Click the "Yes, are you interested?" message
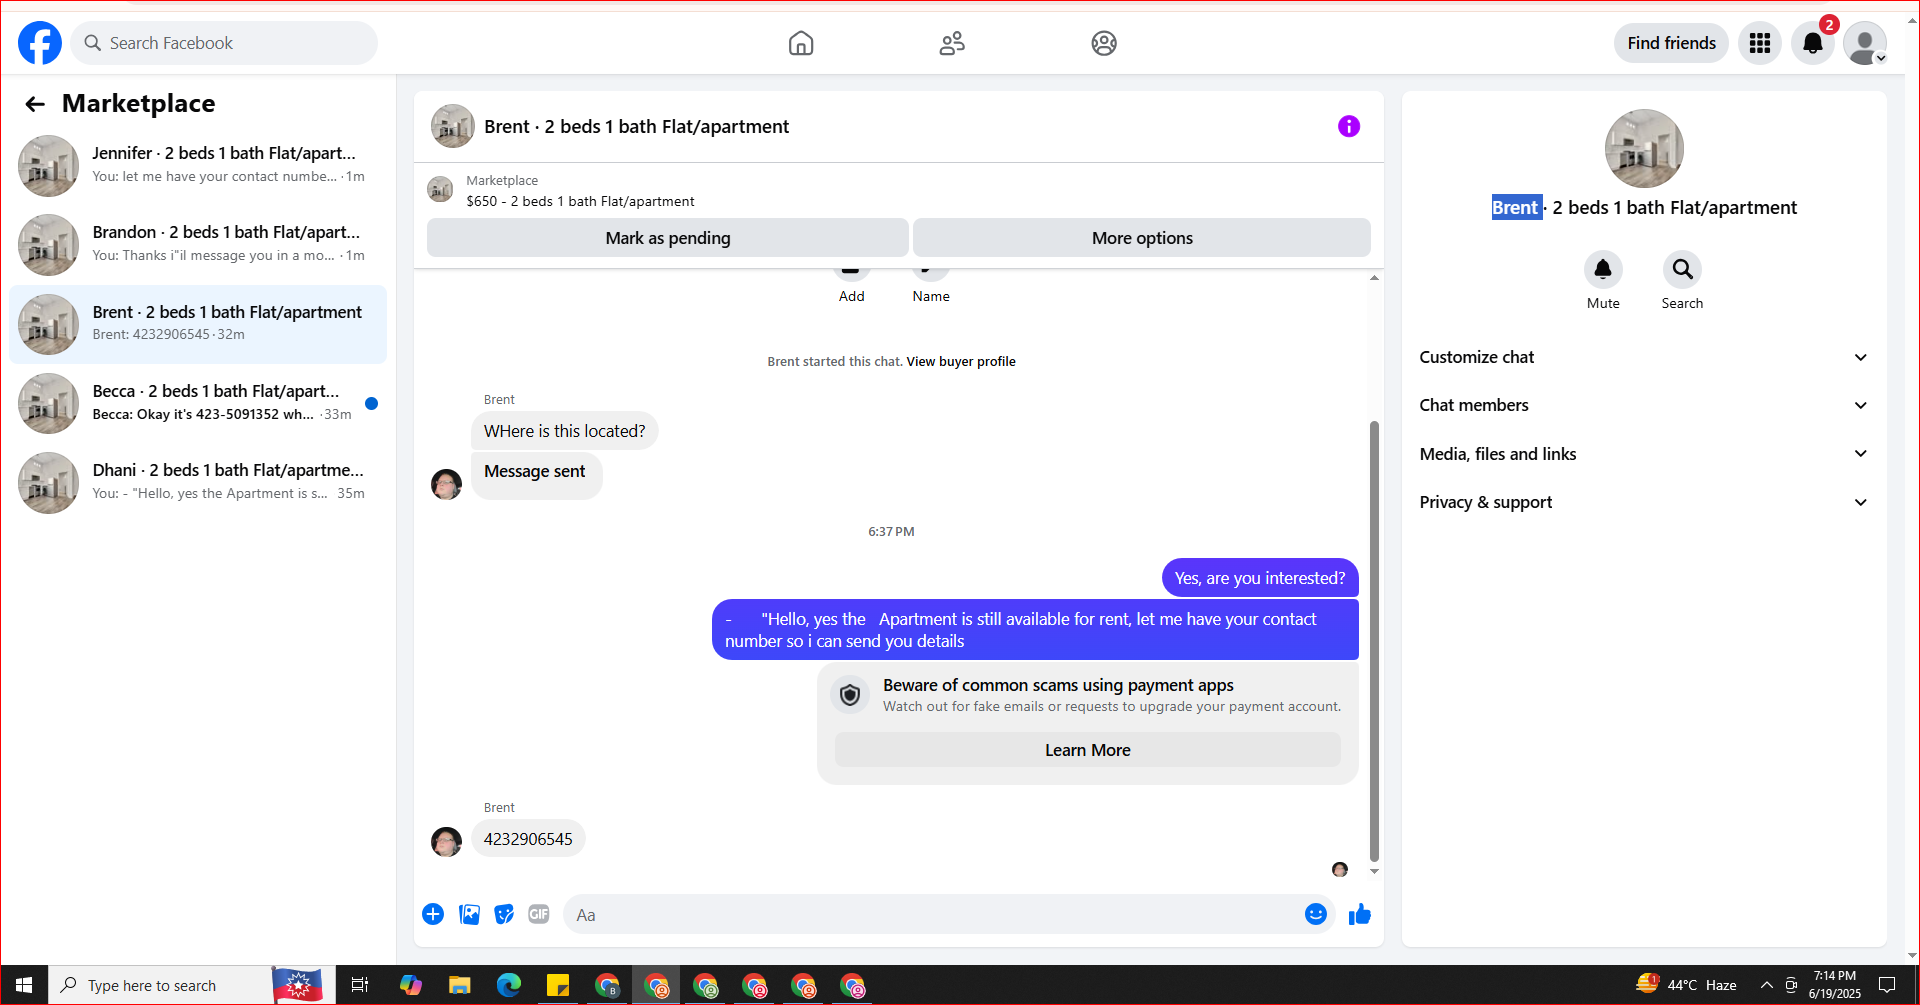This screenshot has height=1005, width=1920. [1260, 578]
